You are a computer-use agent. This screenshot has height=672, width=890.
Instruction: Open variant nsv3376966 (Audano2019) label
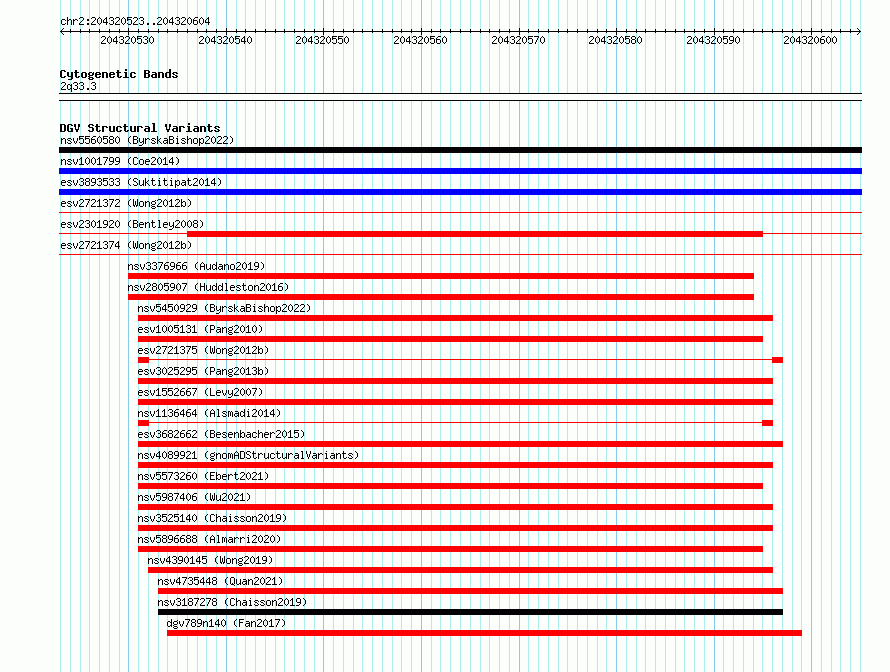[x=196, y=266]
